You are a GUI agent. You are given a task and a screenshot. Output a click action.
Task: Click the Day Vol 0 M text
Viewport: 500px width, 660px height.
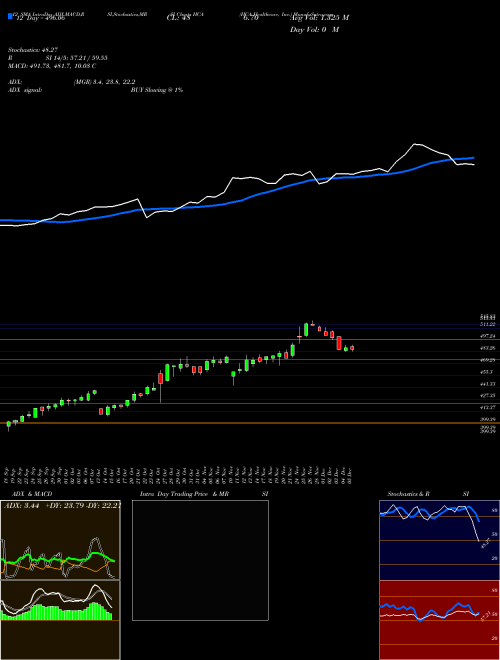coord(314,30)
